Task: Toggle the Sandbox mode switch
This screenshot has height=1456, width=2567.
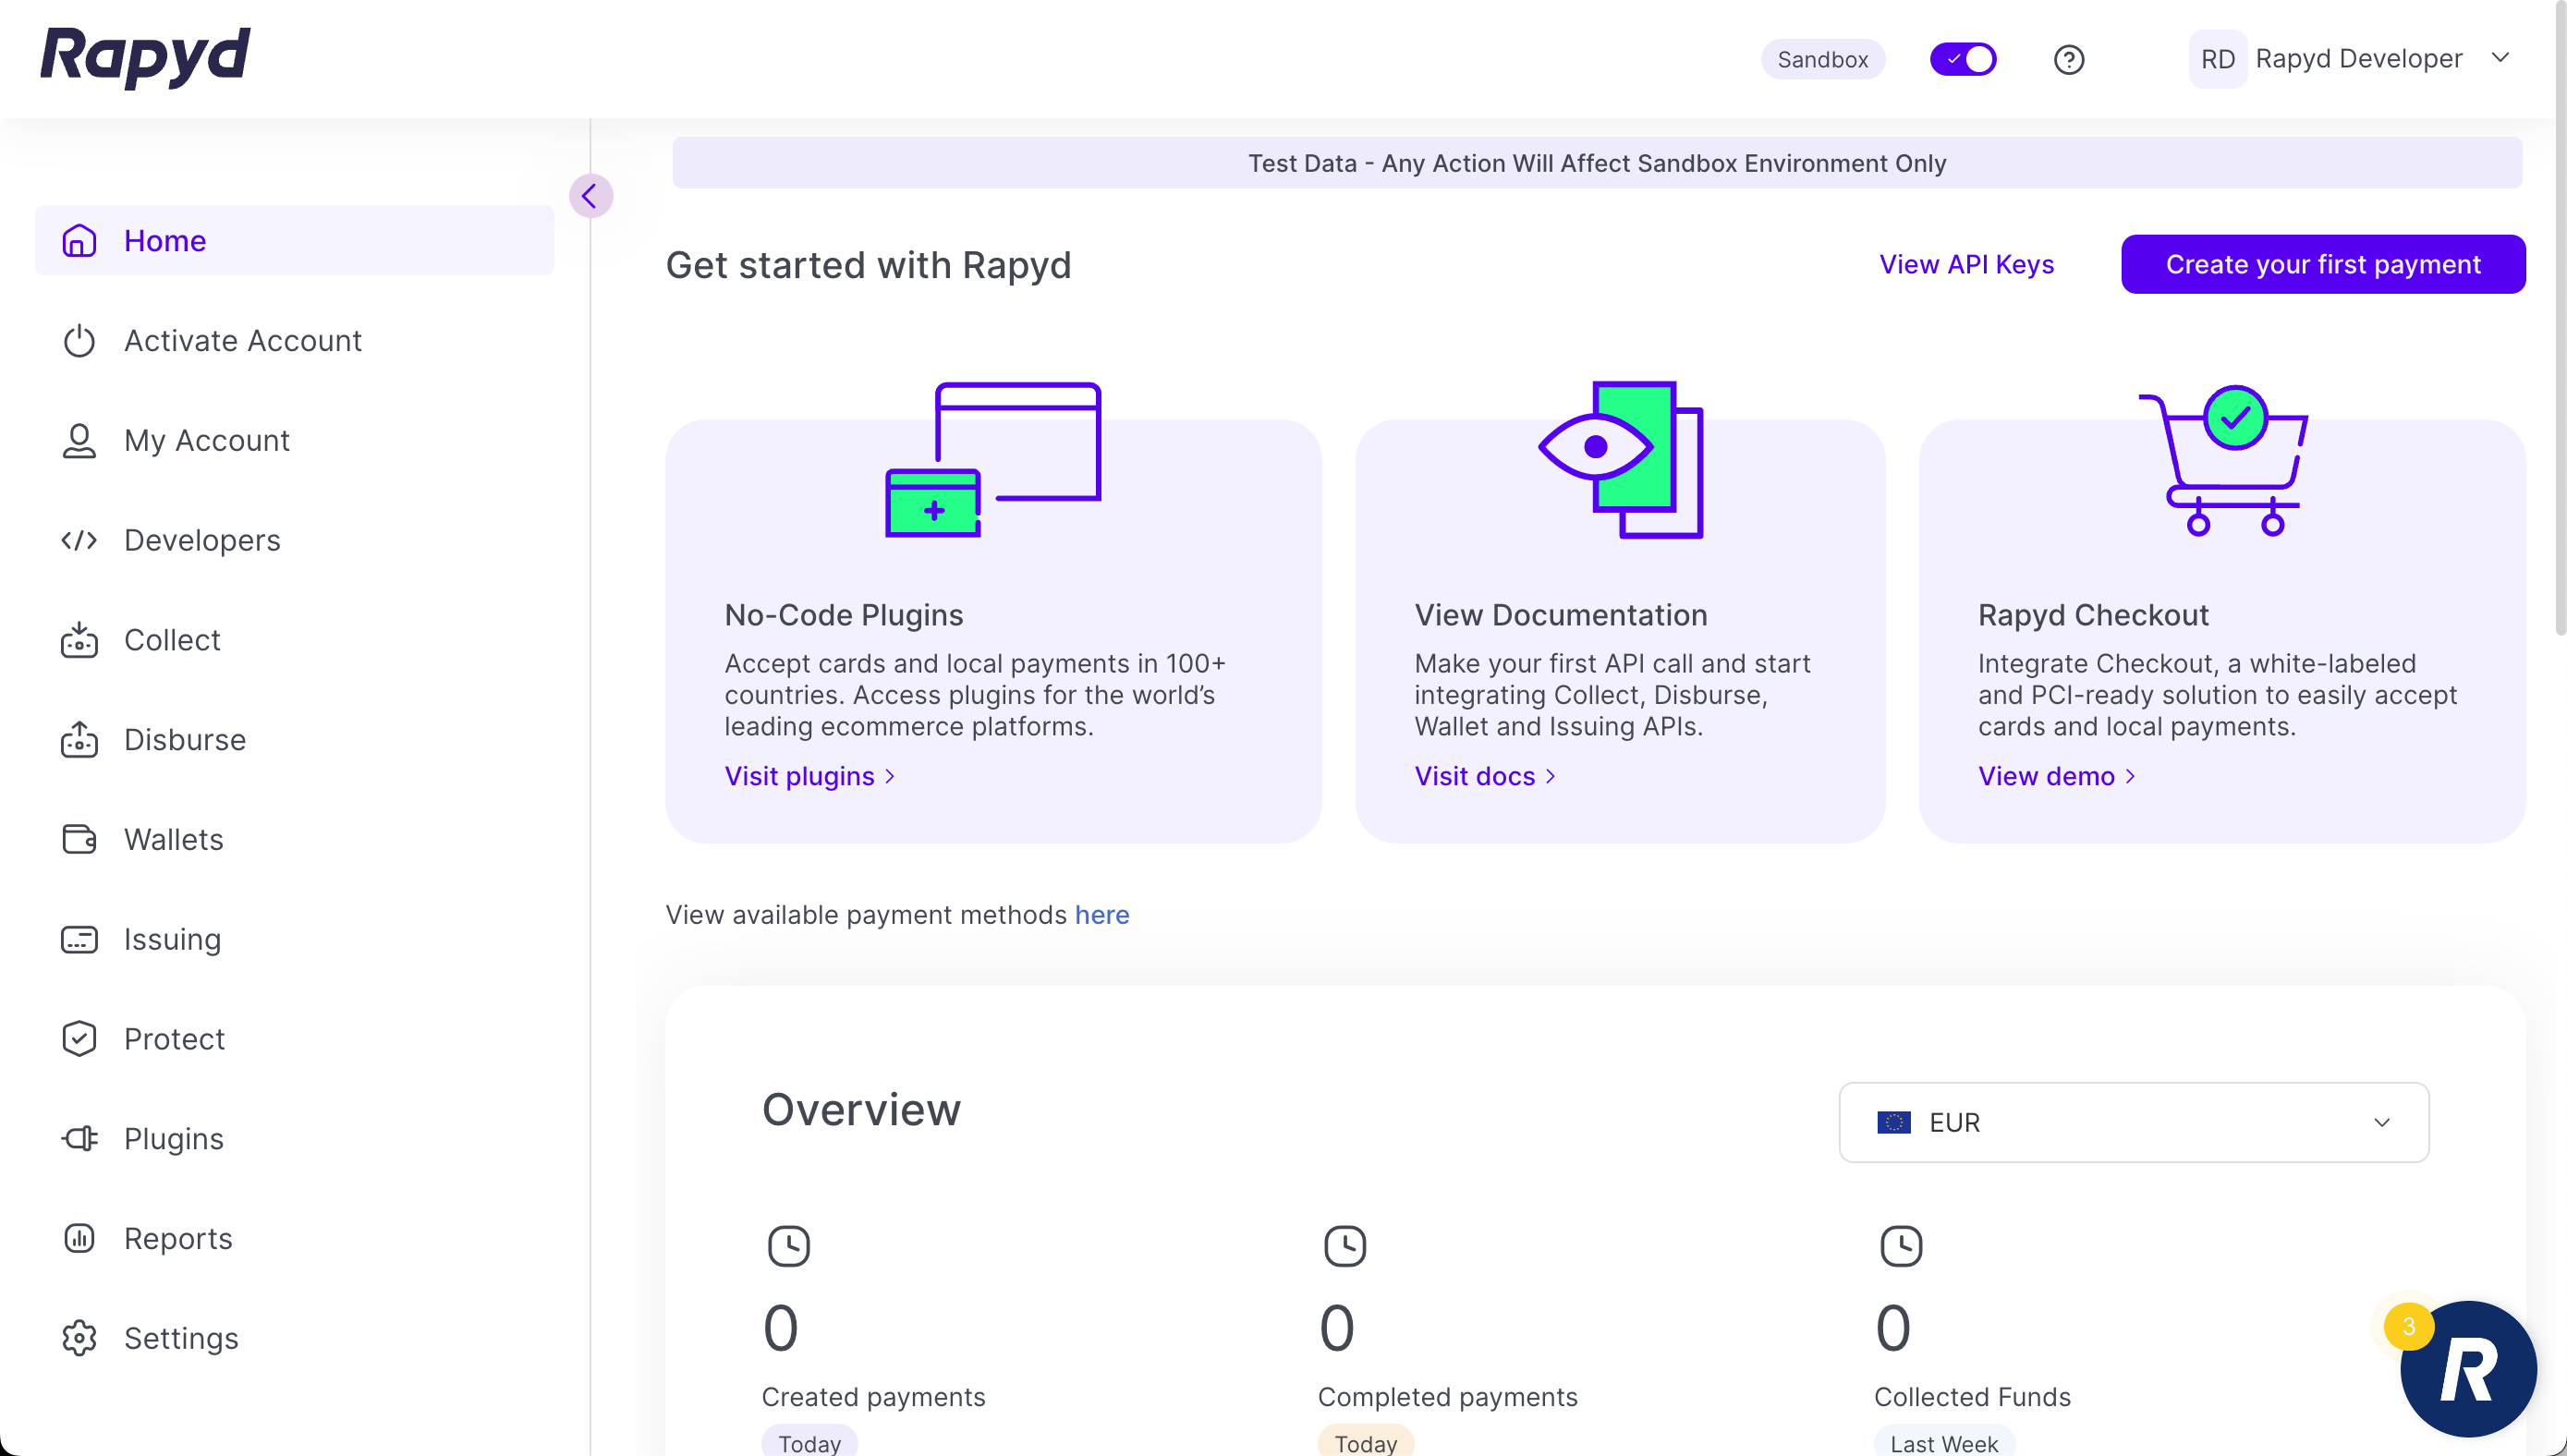Action: coord(1962,60)
